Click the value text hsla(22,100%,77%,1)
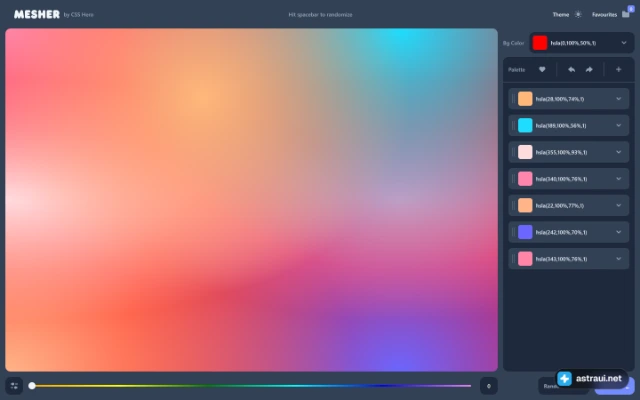The height and width of the screenshot is (400, 640). click(x=560, y=205)
